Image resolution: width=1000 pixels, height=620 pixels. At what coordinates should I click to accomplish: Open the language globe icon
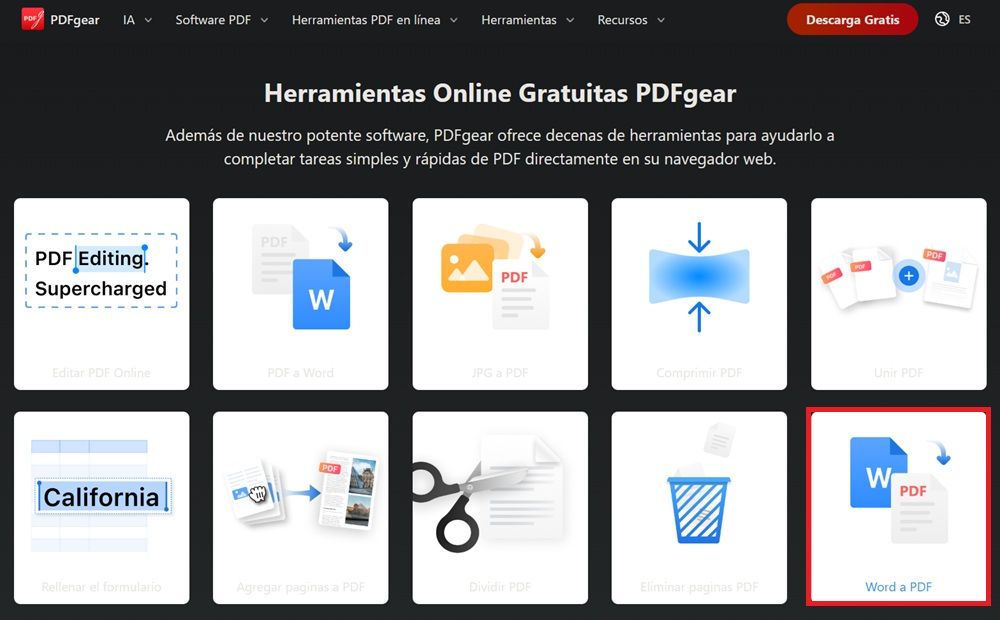pyautogui.click(x=942, y=19)
